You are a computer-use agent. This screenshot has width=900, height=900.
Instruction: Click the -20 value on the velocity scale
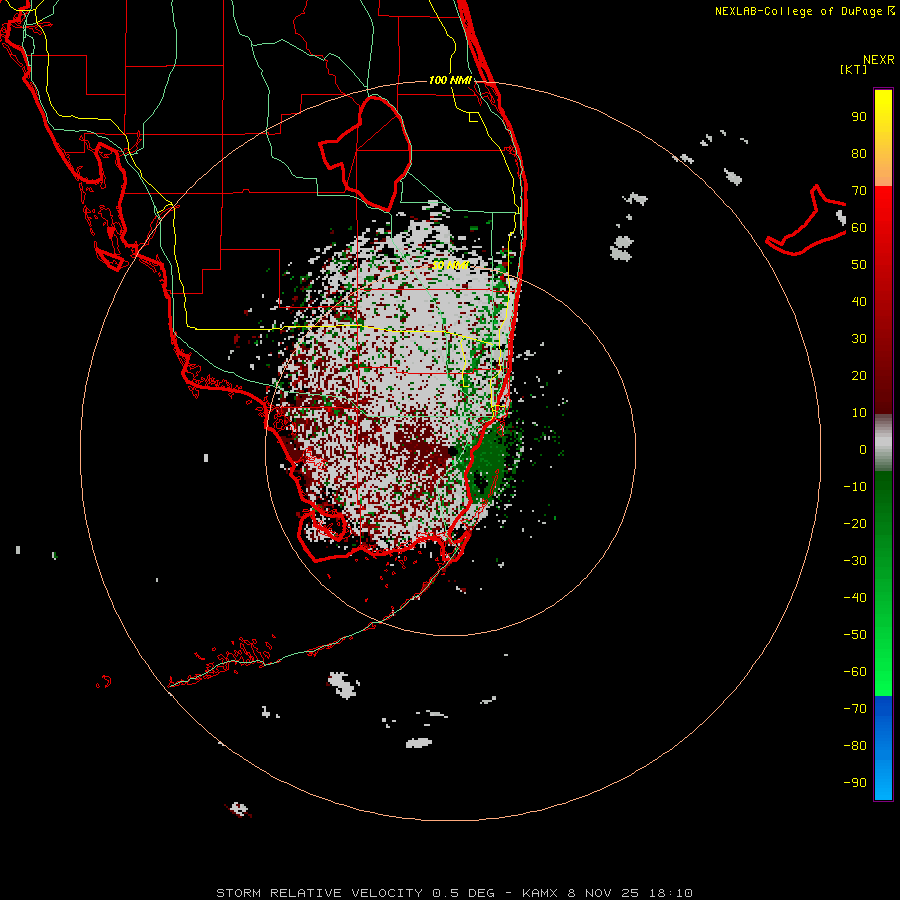coord(855,523)
